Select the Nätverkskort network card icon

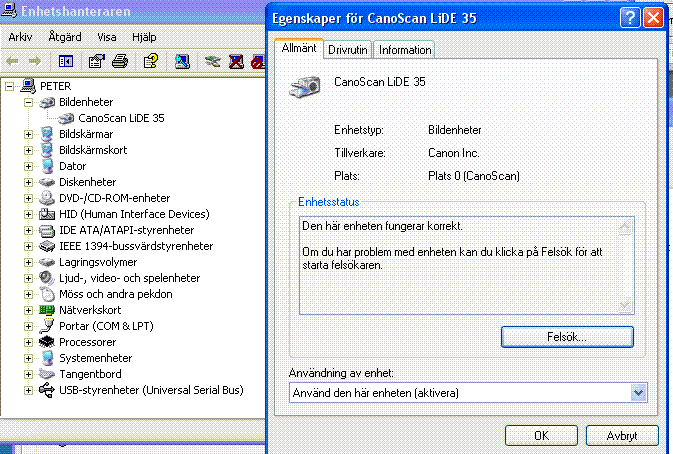click(x=47, y=310)
